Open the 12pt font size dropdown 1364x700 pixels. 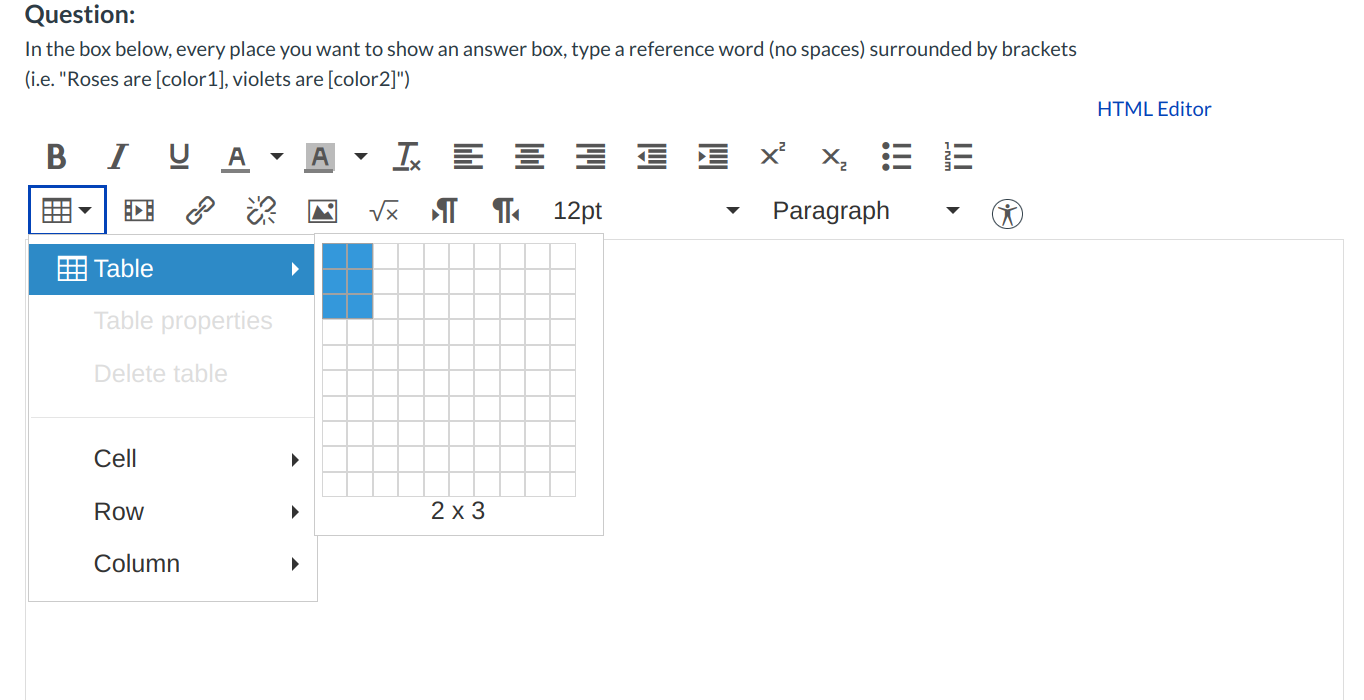(646, 211)
